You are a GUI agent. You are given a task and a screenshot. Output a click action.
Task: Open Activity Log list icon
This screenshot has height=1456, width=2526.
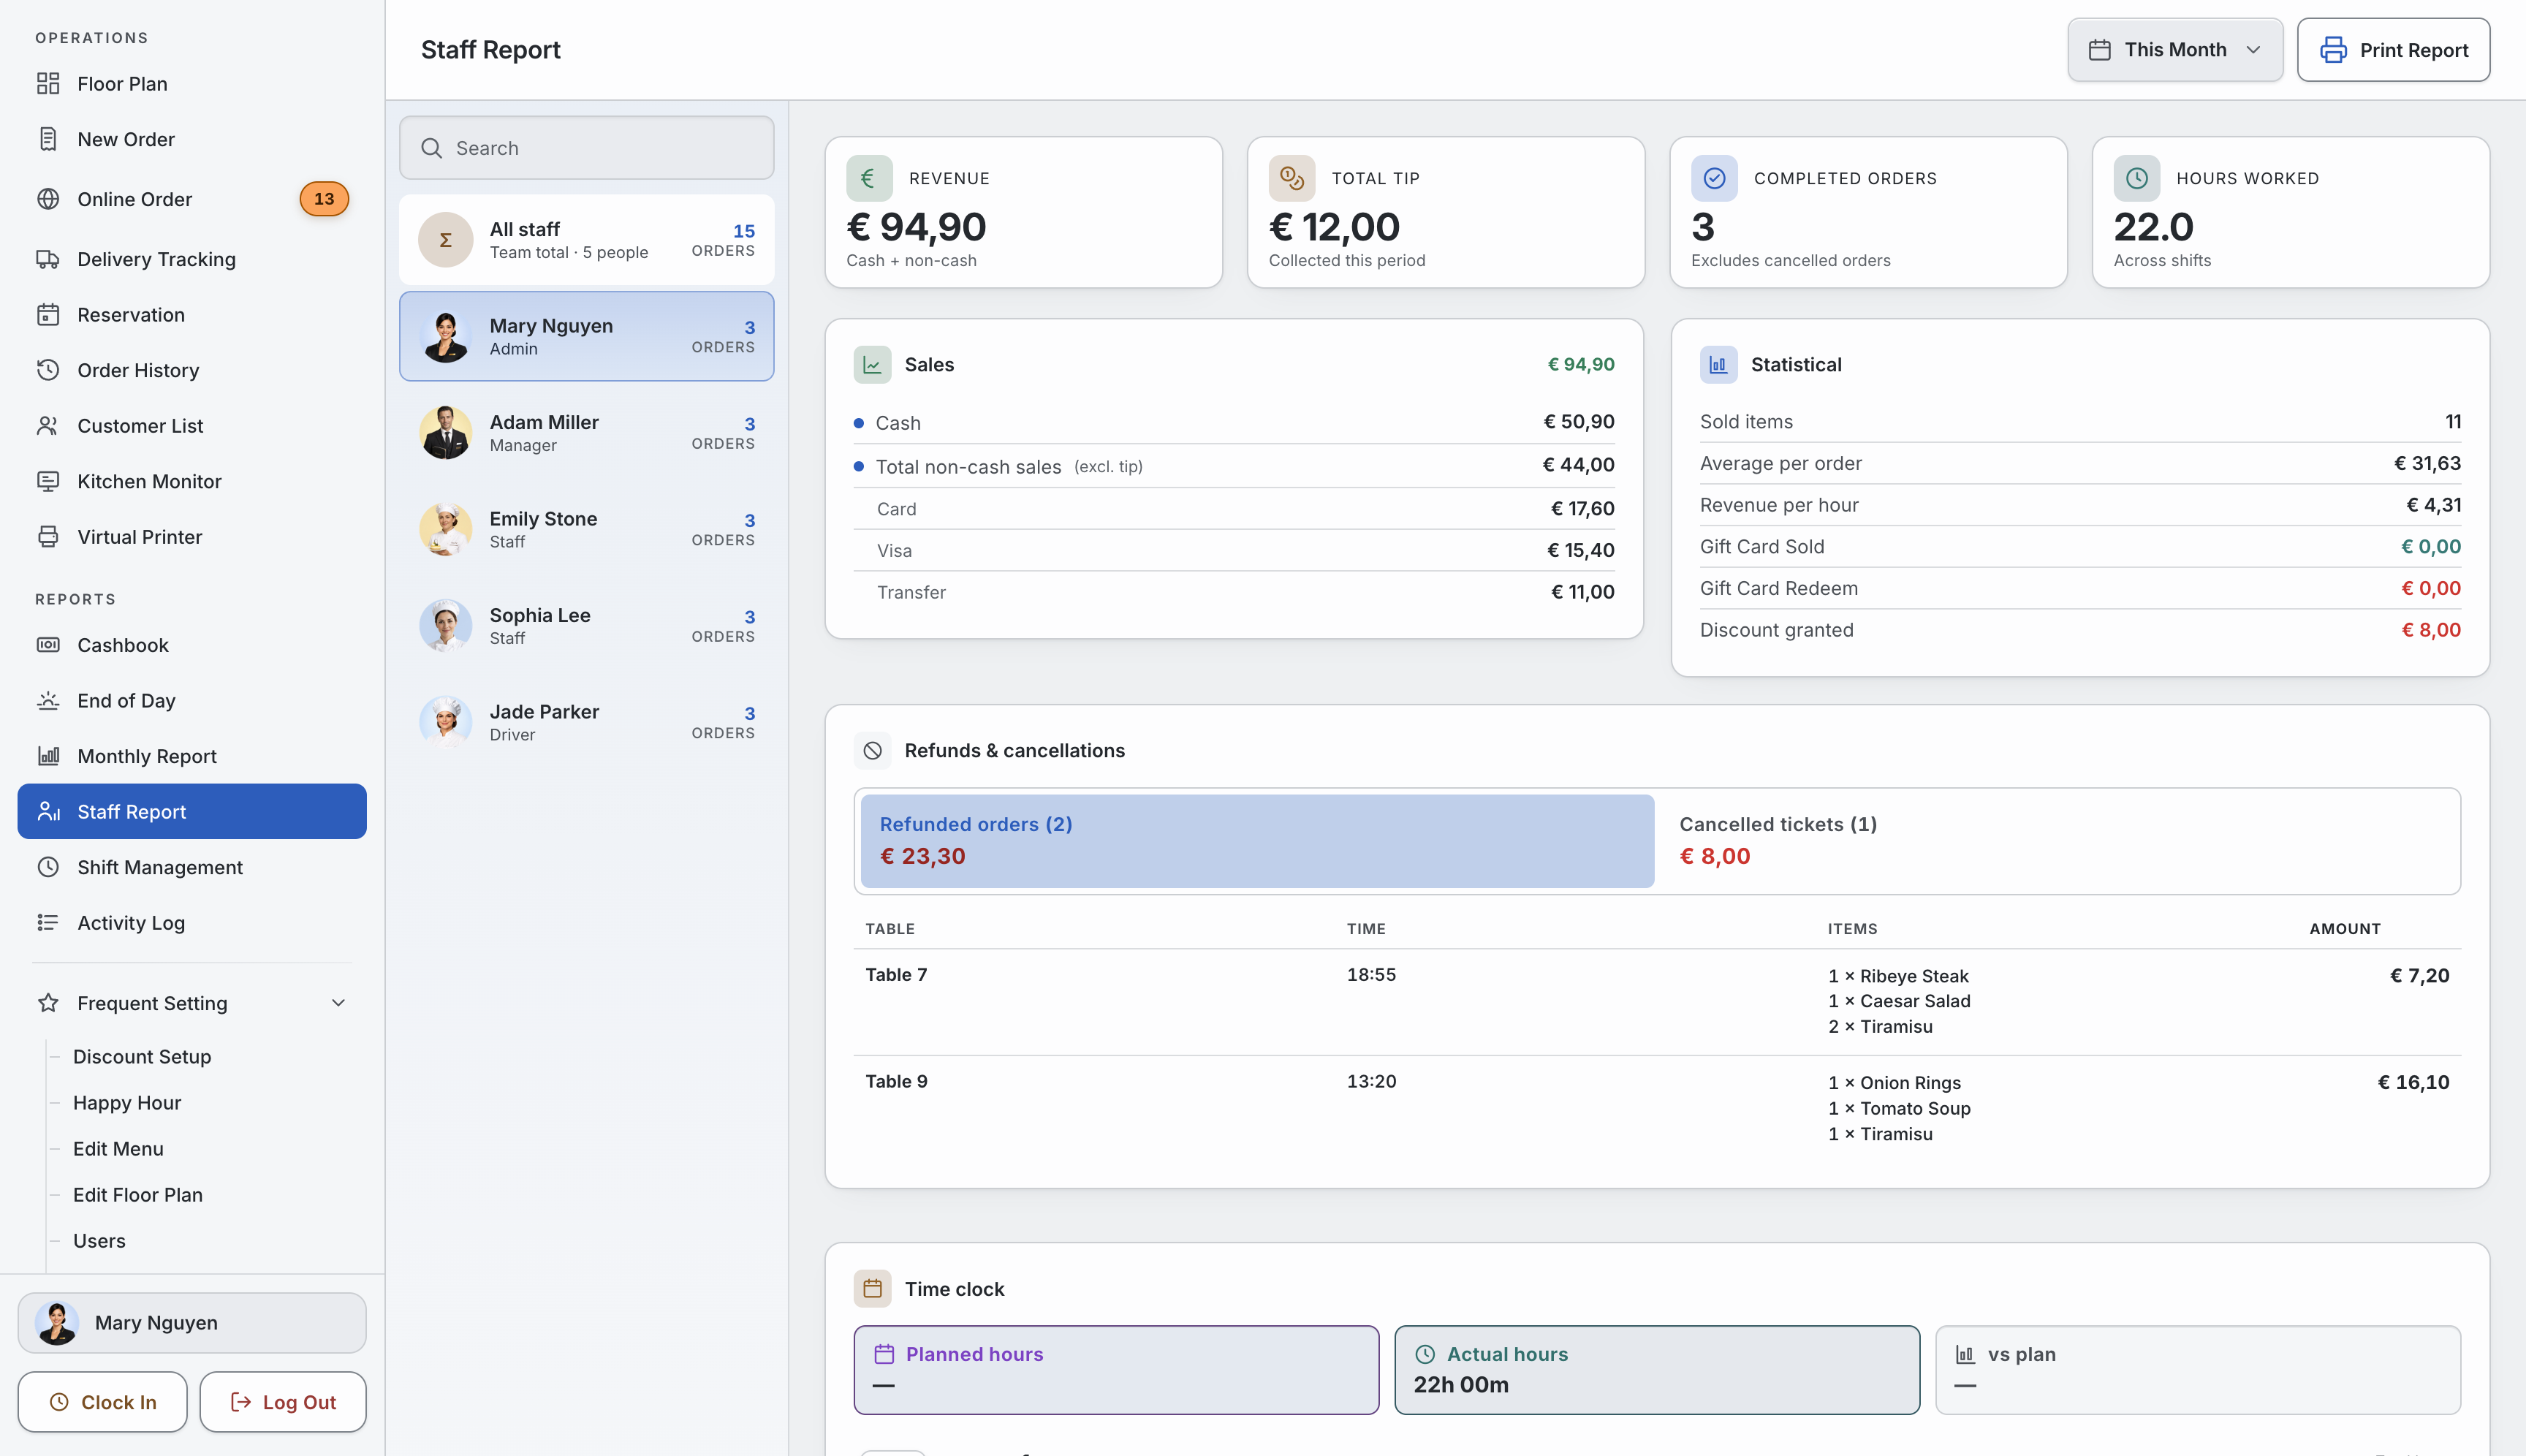click(48, 923)
